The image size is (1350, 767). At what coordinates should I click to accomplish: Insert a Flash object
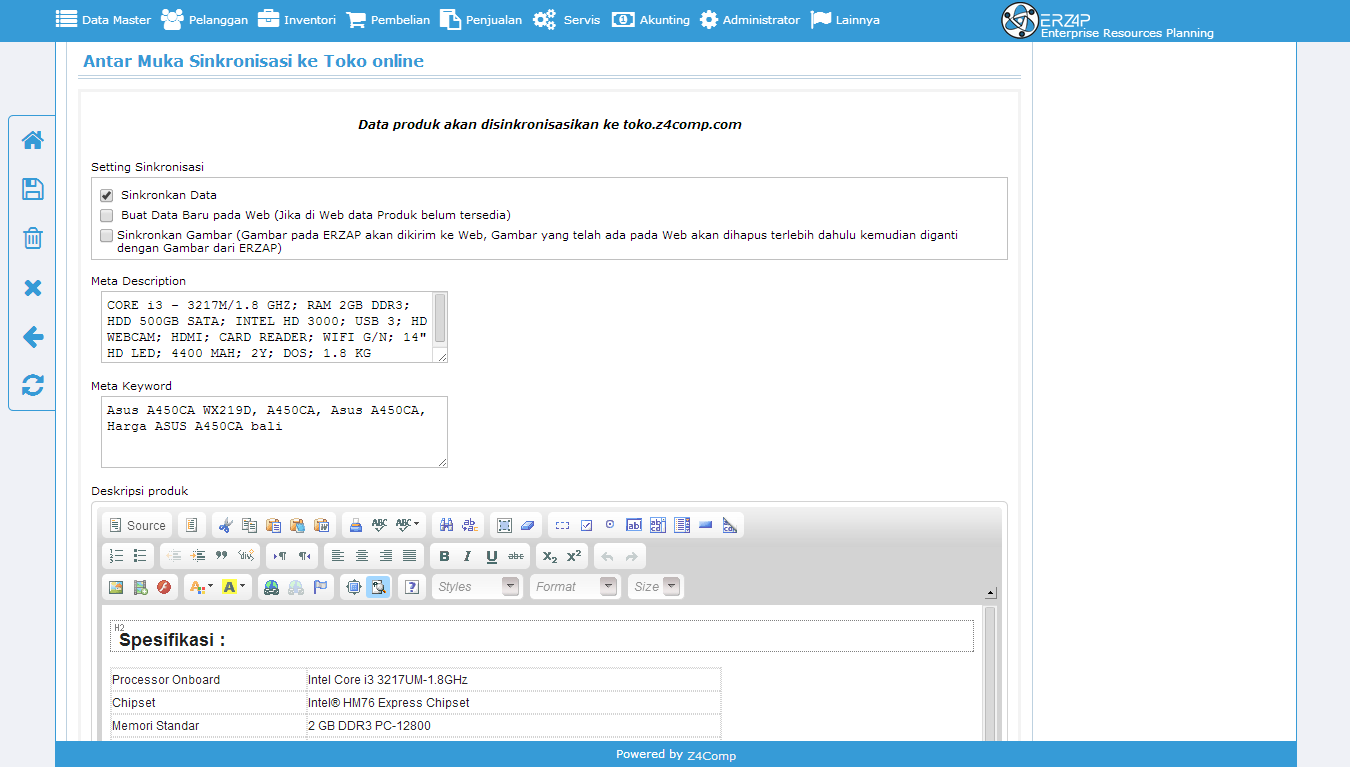point(165,587)
